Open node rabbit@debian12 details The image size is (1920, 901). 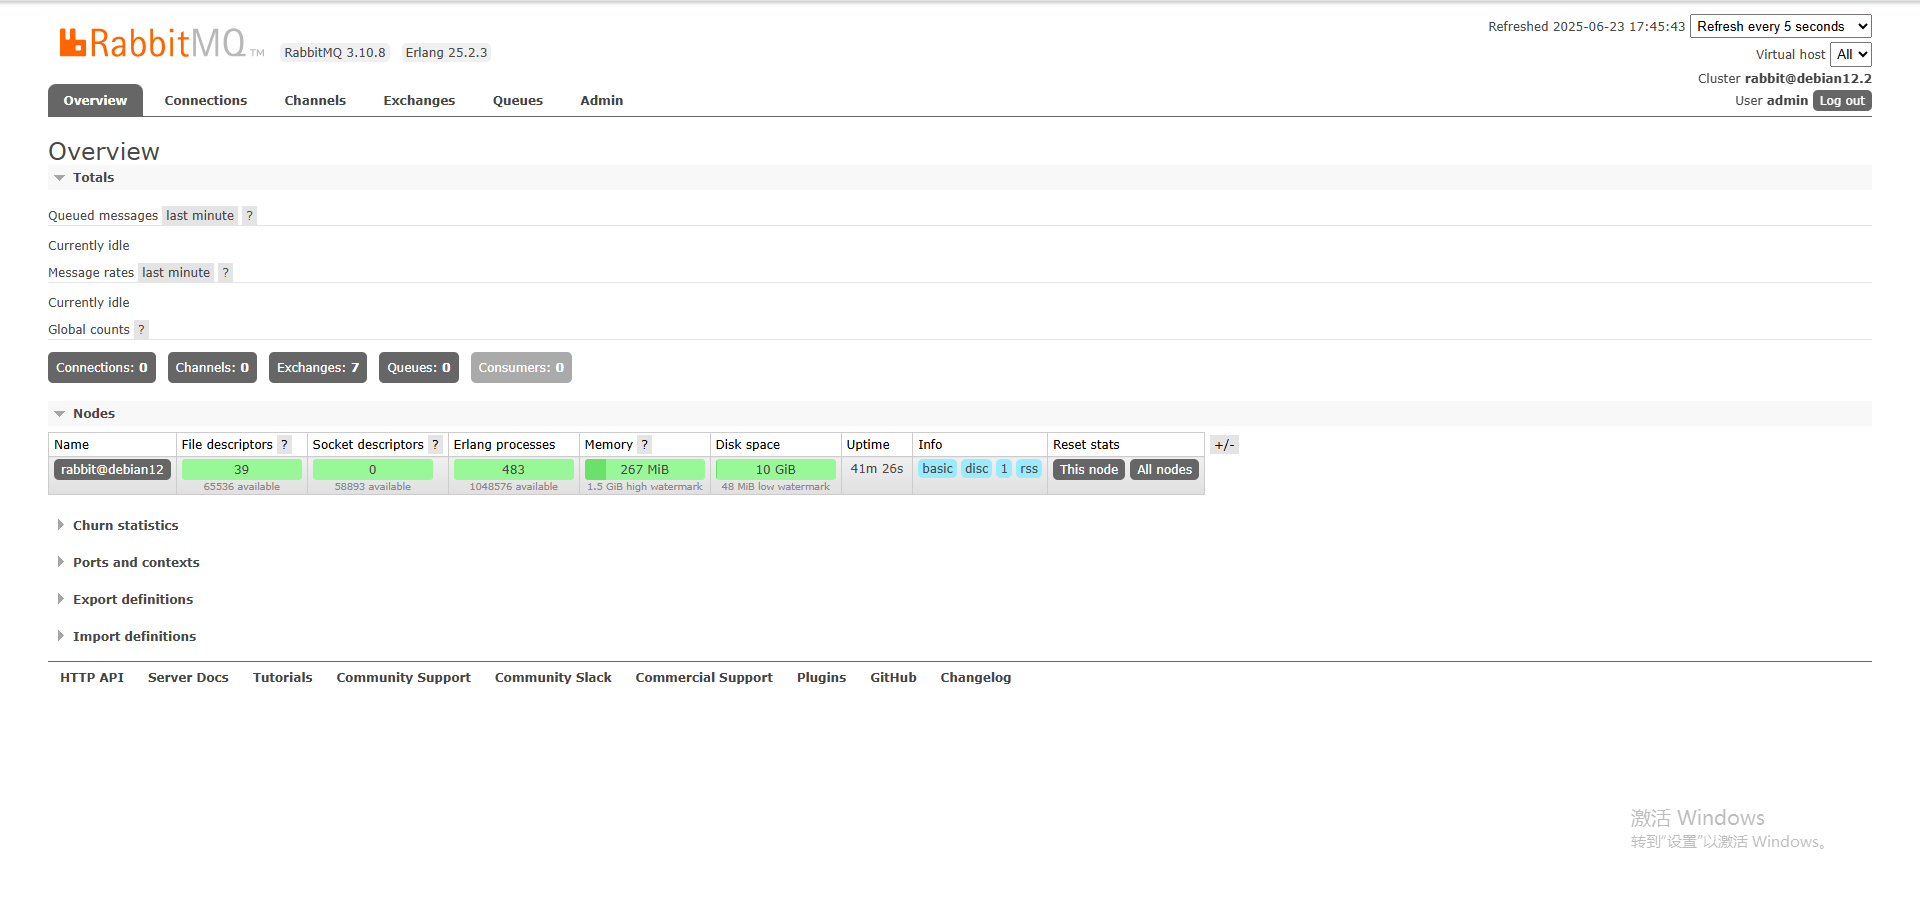tap(112, 469)
